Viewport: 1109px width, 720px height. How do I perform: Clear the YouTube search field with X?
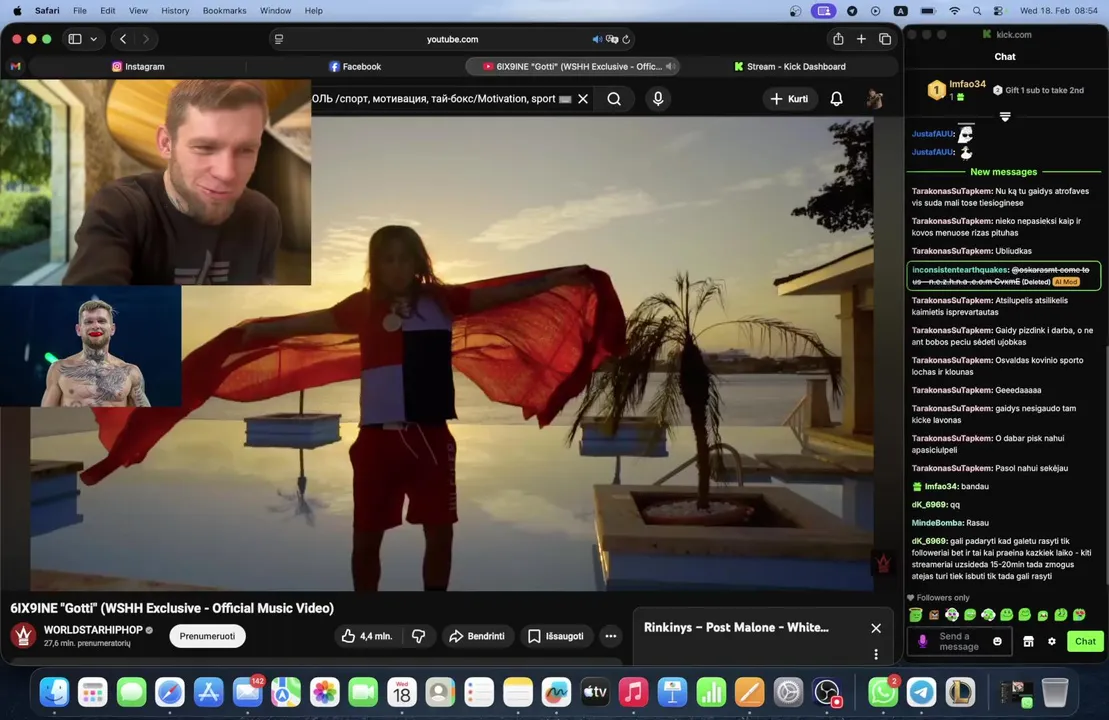point(583,99)
